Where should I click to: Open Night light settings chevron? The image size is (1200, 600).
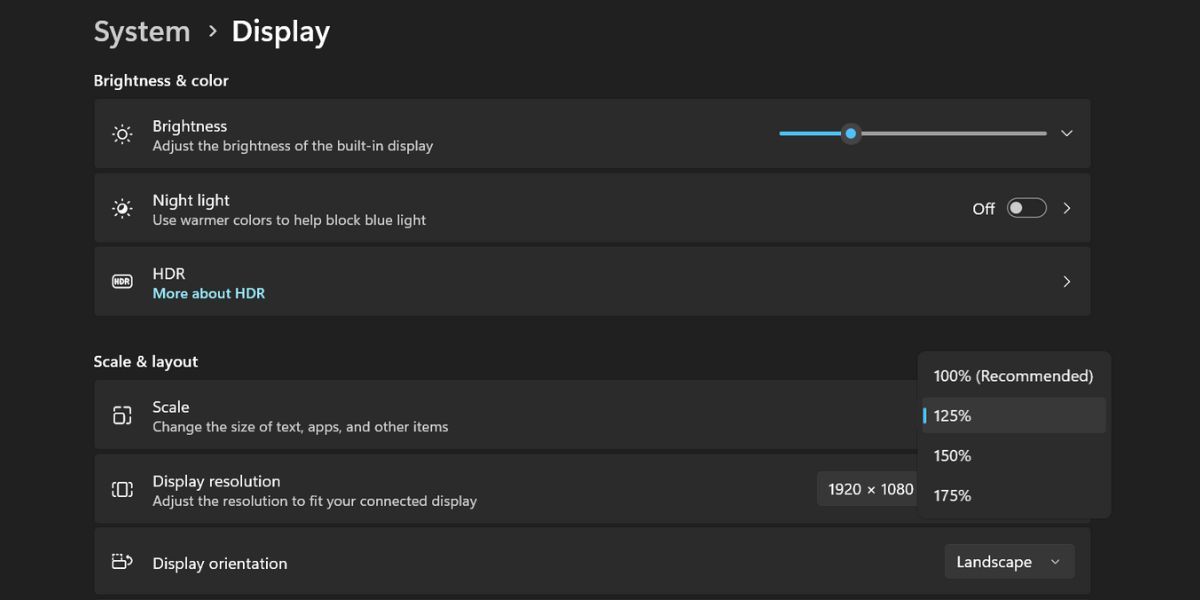pos(1067,208)
